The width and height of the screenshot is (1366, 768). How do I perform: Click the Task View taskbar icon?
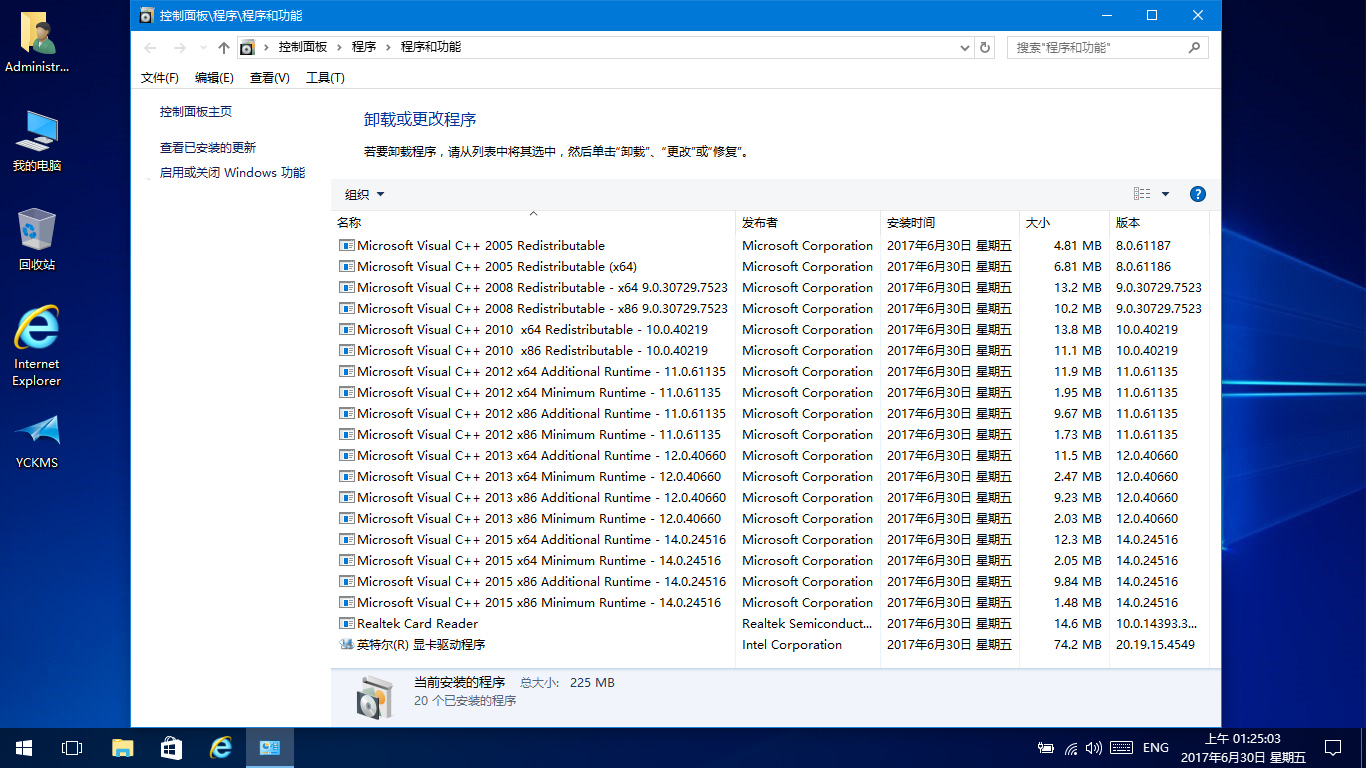pos(72,747)
